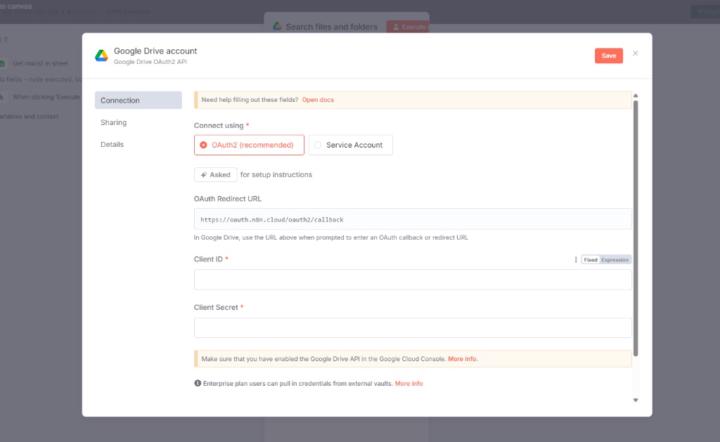Close the Google Drive account dialog
The width and height of the screenshot is (720, 442).
tap(635, 53)
